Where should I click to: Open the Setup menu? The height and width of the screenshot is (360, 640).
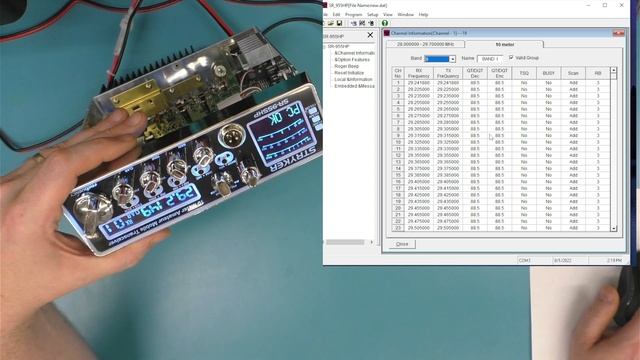click(x=372, y=15)
